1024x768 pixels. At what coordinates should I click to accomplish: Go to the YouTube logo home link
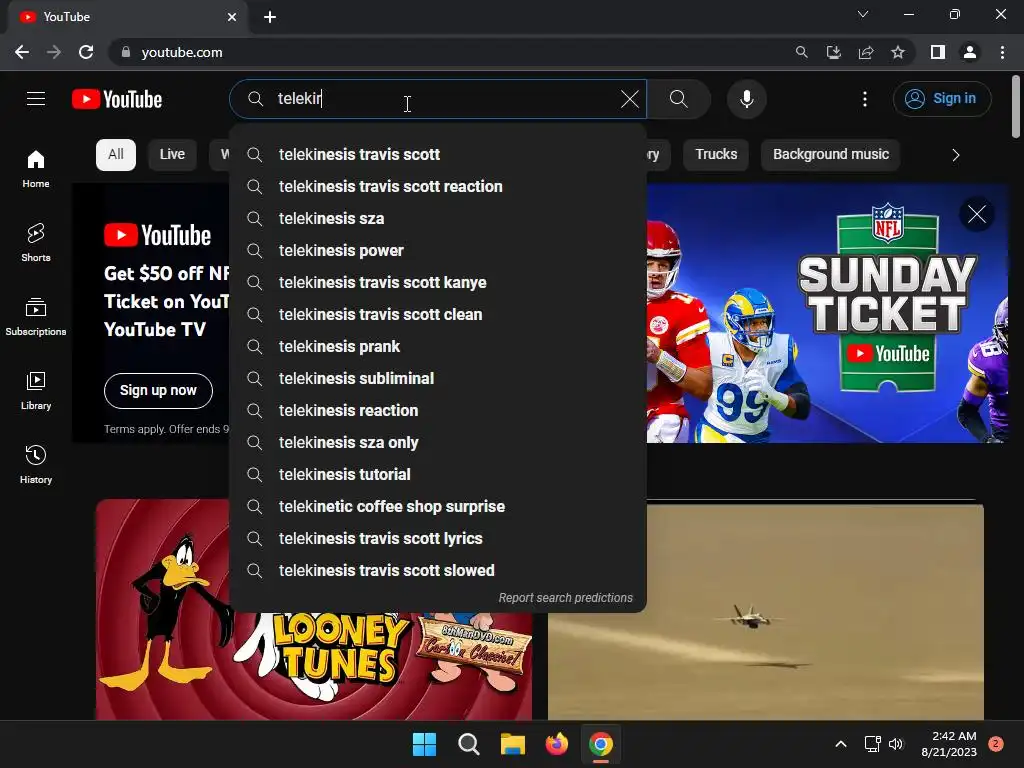[117, 99]
